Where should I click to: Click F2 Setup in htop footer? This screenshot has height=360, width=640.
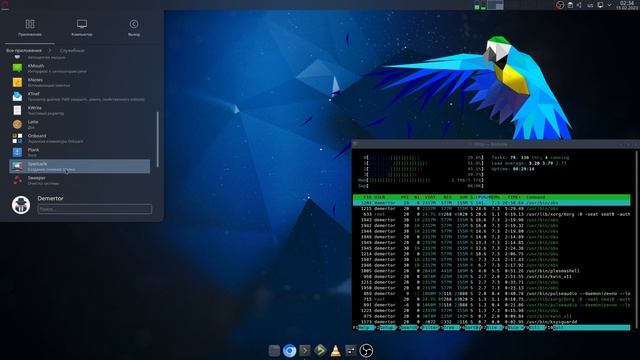(x=386, y=327)
